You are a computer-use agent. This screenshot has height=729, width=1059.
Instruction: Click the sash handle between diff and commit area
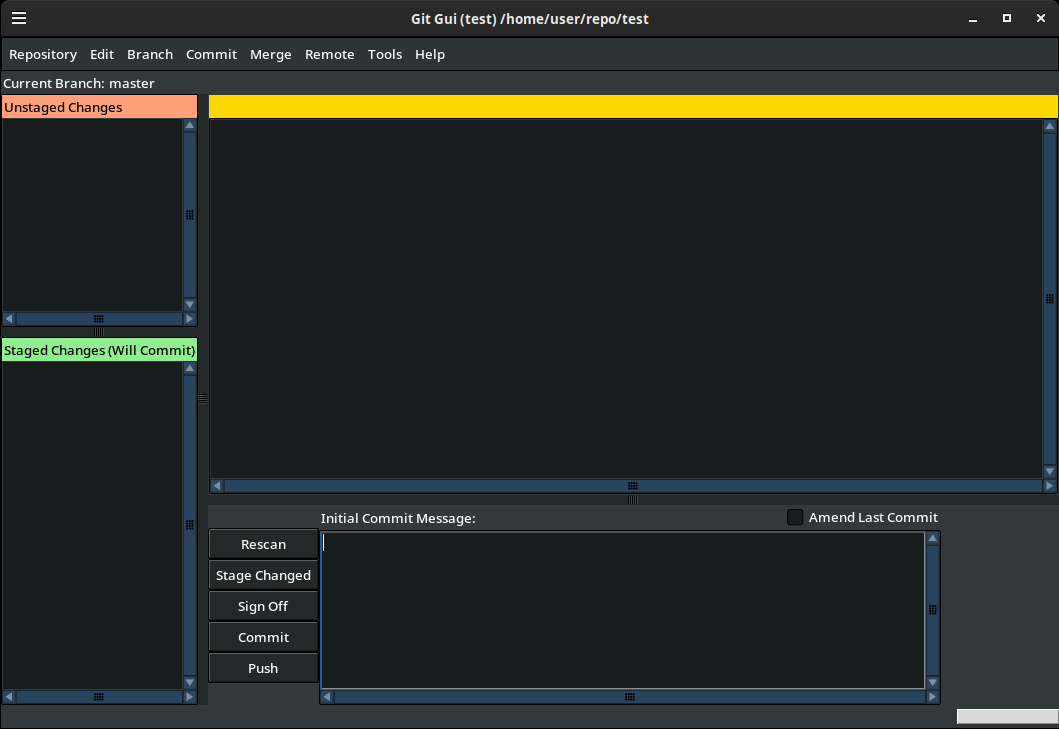[633, 500]
